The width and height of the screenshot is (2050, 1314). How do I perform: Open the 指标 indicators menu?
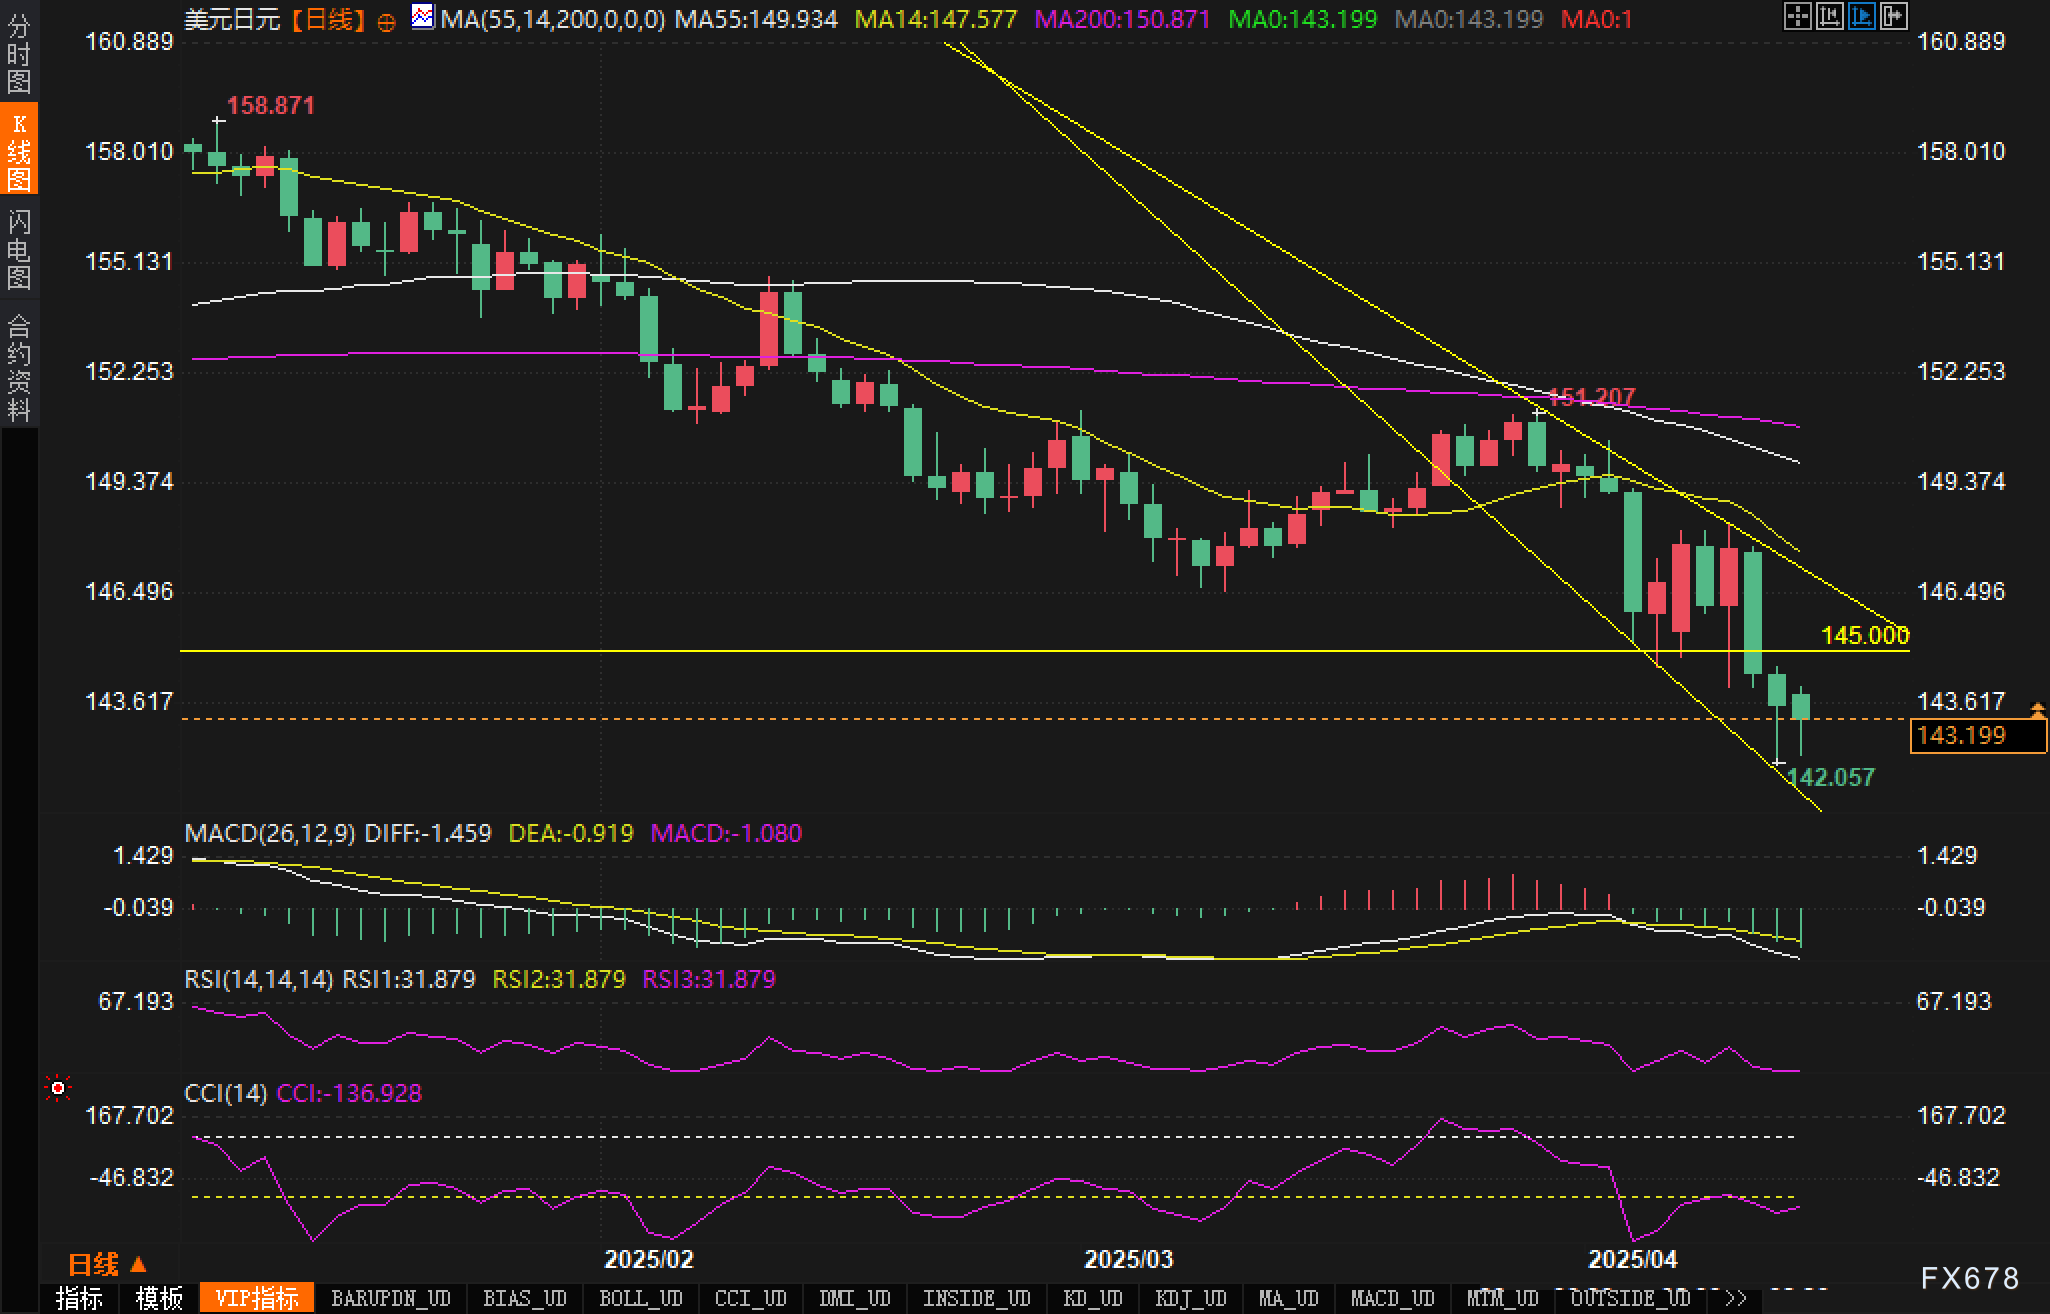(x=79, y=1298)
